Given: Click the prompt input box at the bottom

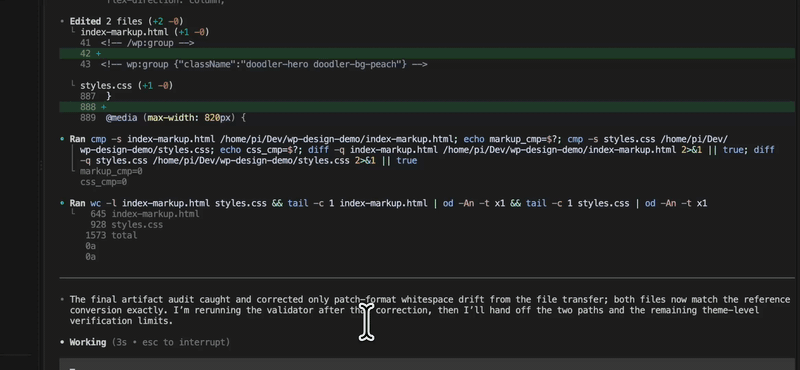Looking at the screenshot, I should point(427,364).
